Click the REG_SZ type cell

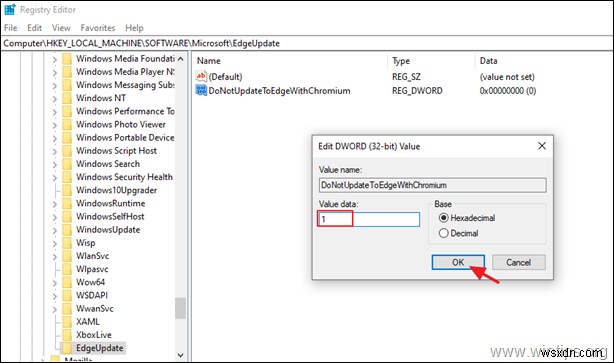tap(406, 77)
